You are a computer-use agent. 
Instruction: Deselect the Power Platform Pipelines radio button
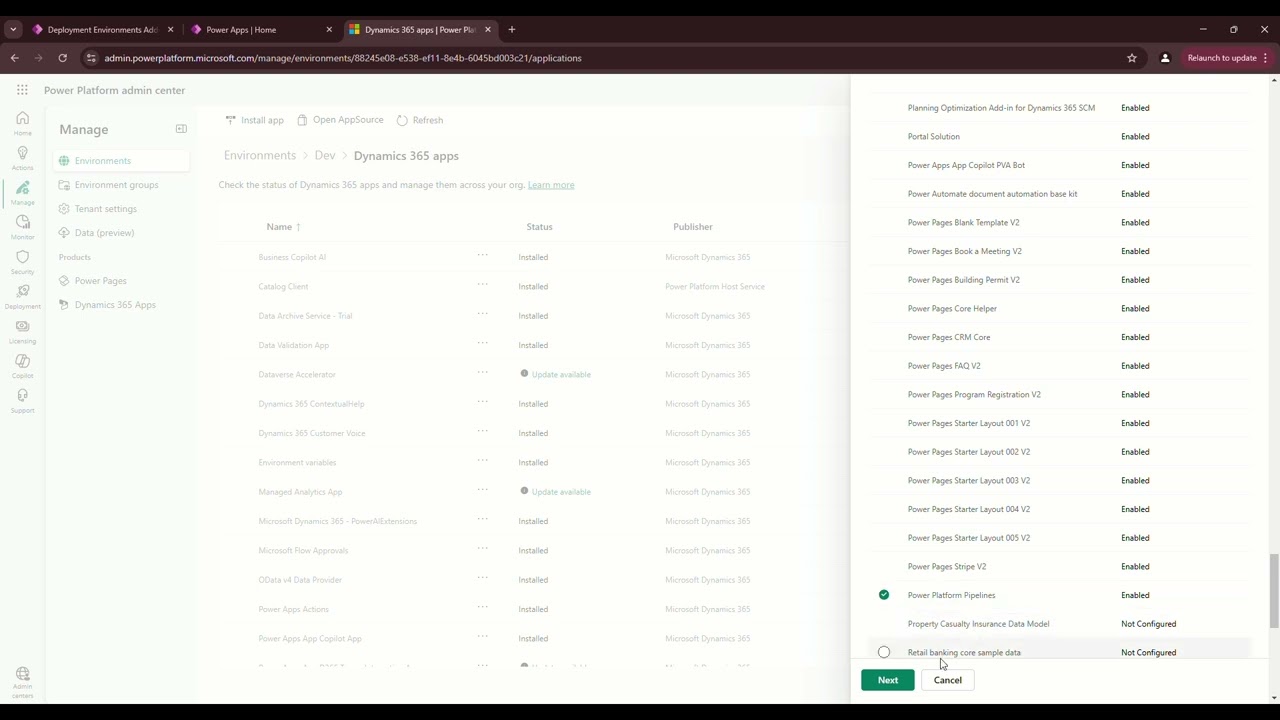[884, 595]
